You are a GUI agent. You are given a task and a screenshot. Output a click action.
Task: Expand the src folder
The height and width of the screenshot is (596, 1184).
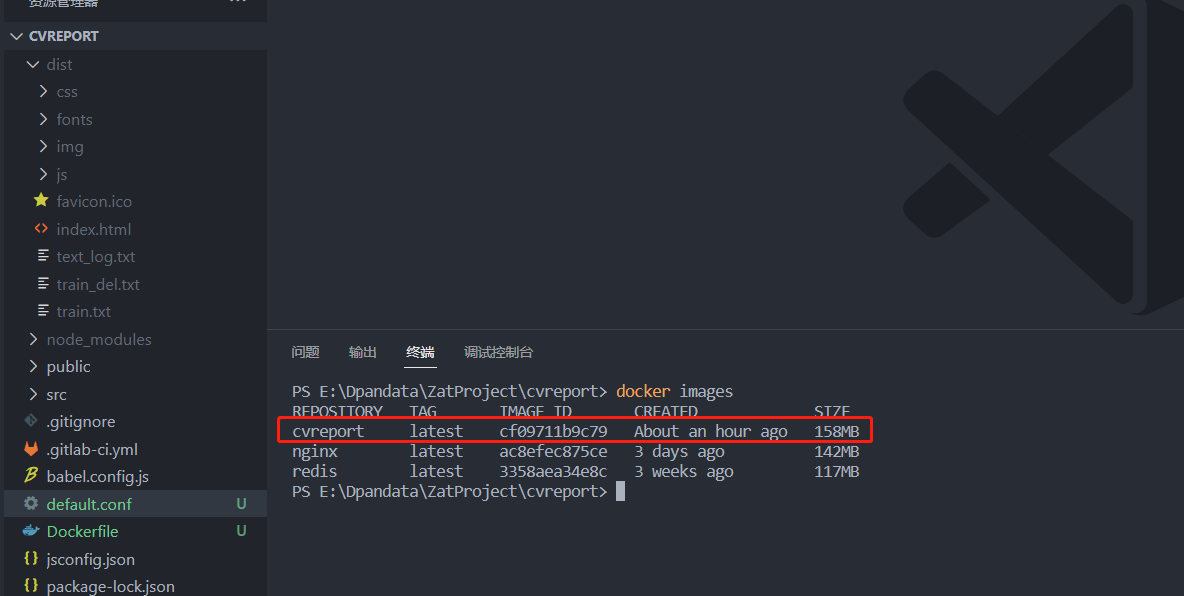[x=33, y=394]
